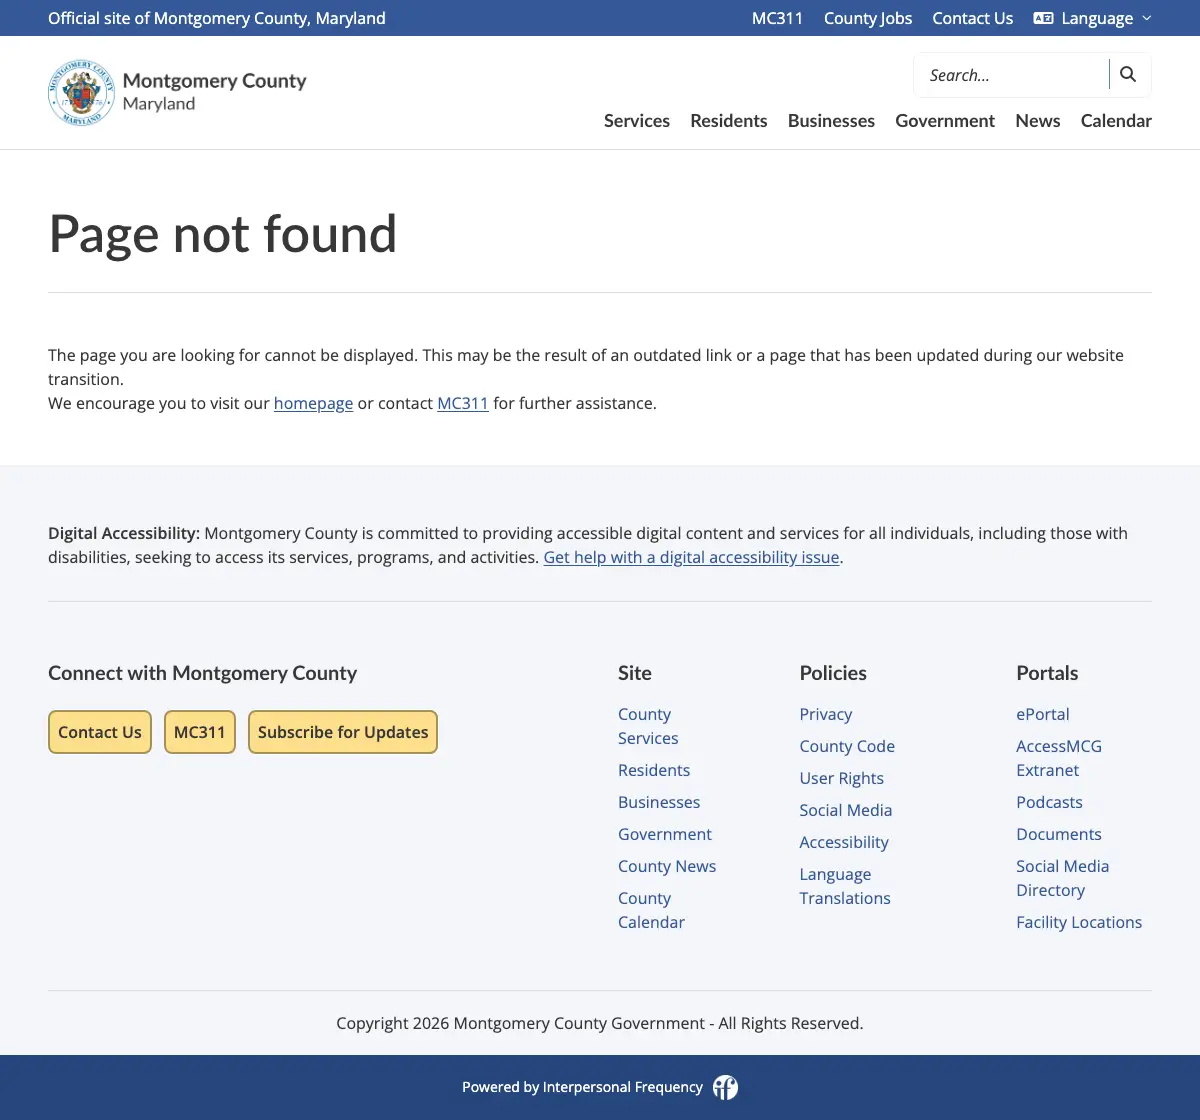
Task: Open the Businesses menu
Action: [831, 121]
